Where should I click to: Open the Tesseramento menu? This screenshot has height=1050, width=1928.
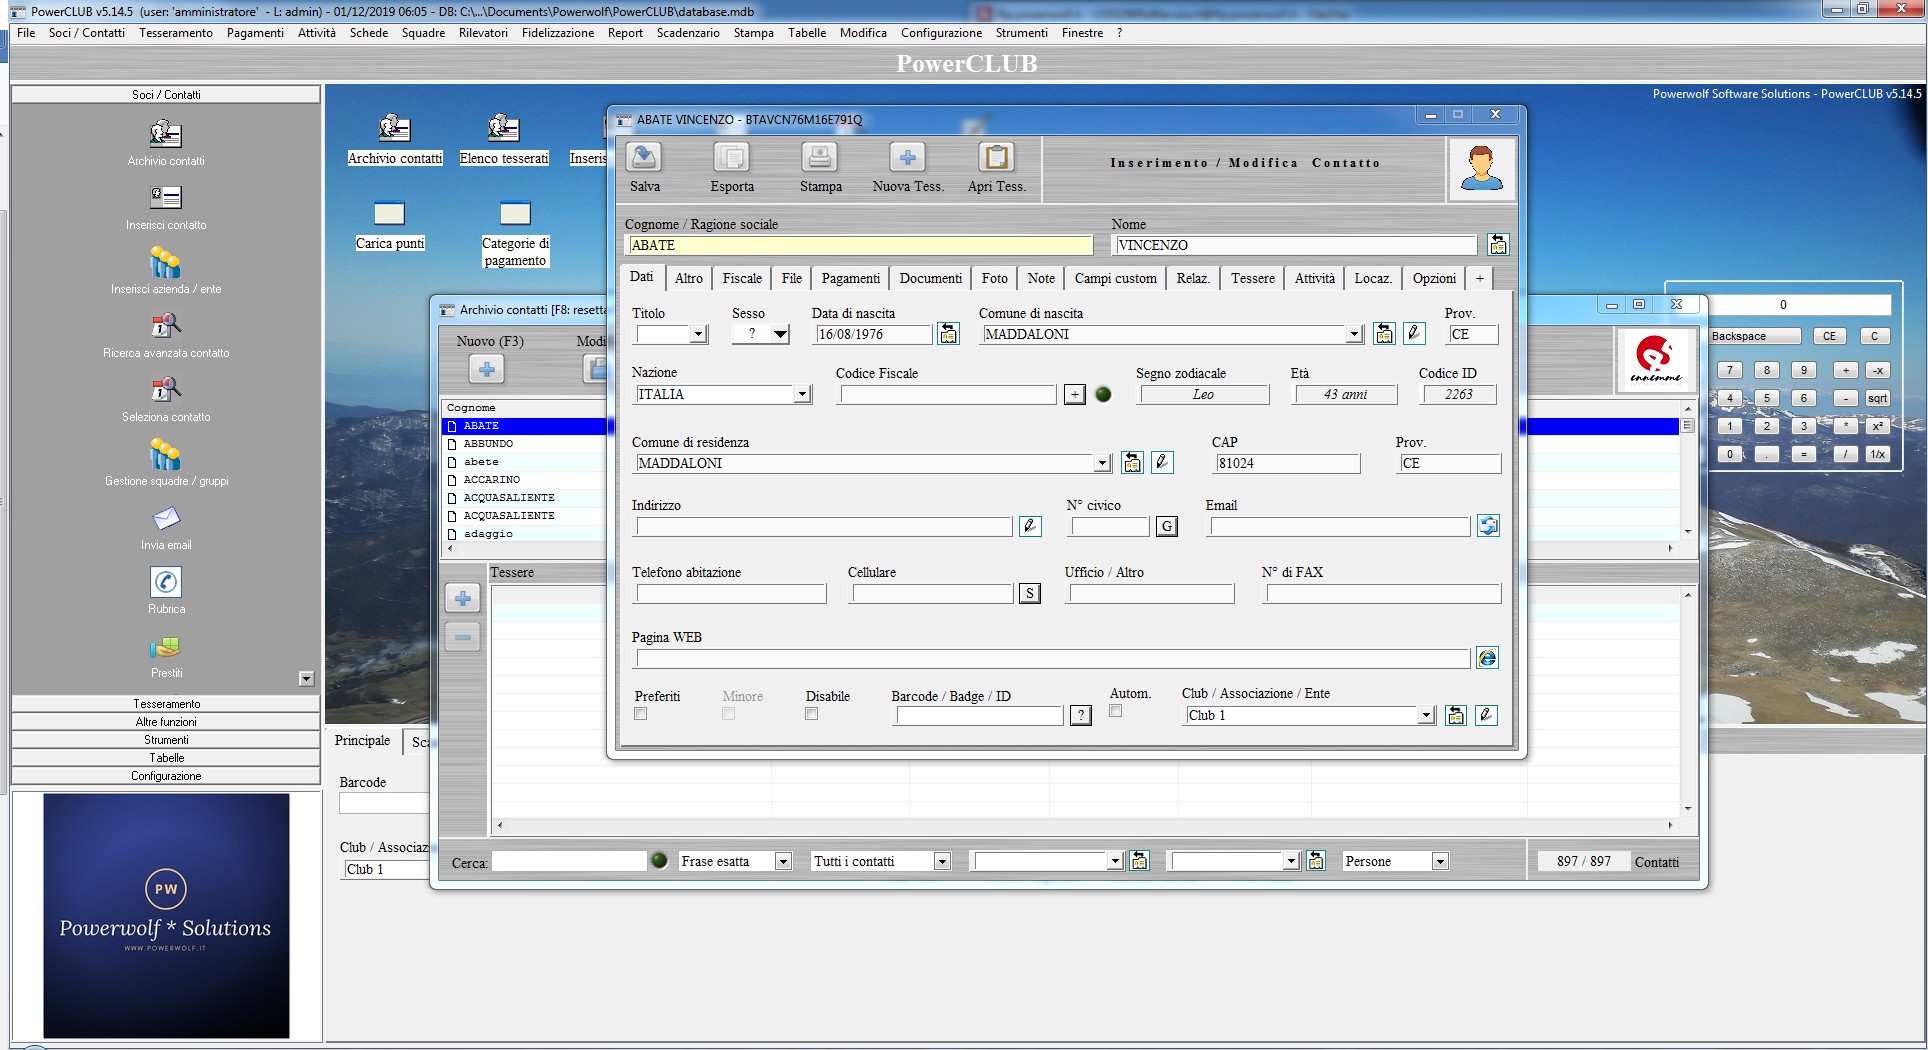[176, 33]
